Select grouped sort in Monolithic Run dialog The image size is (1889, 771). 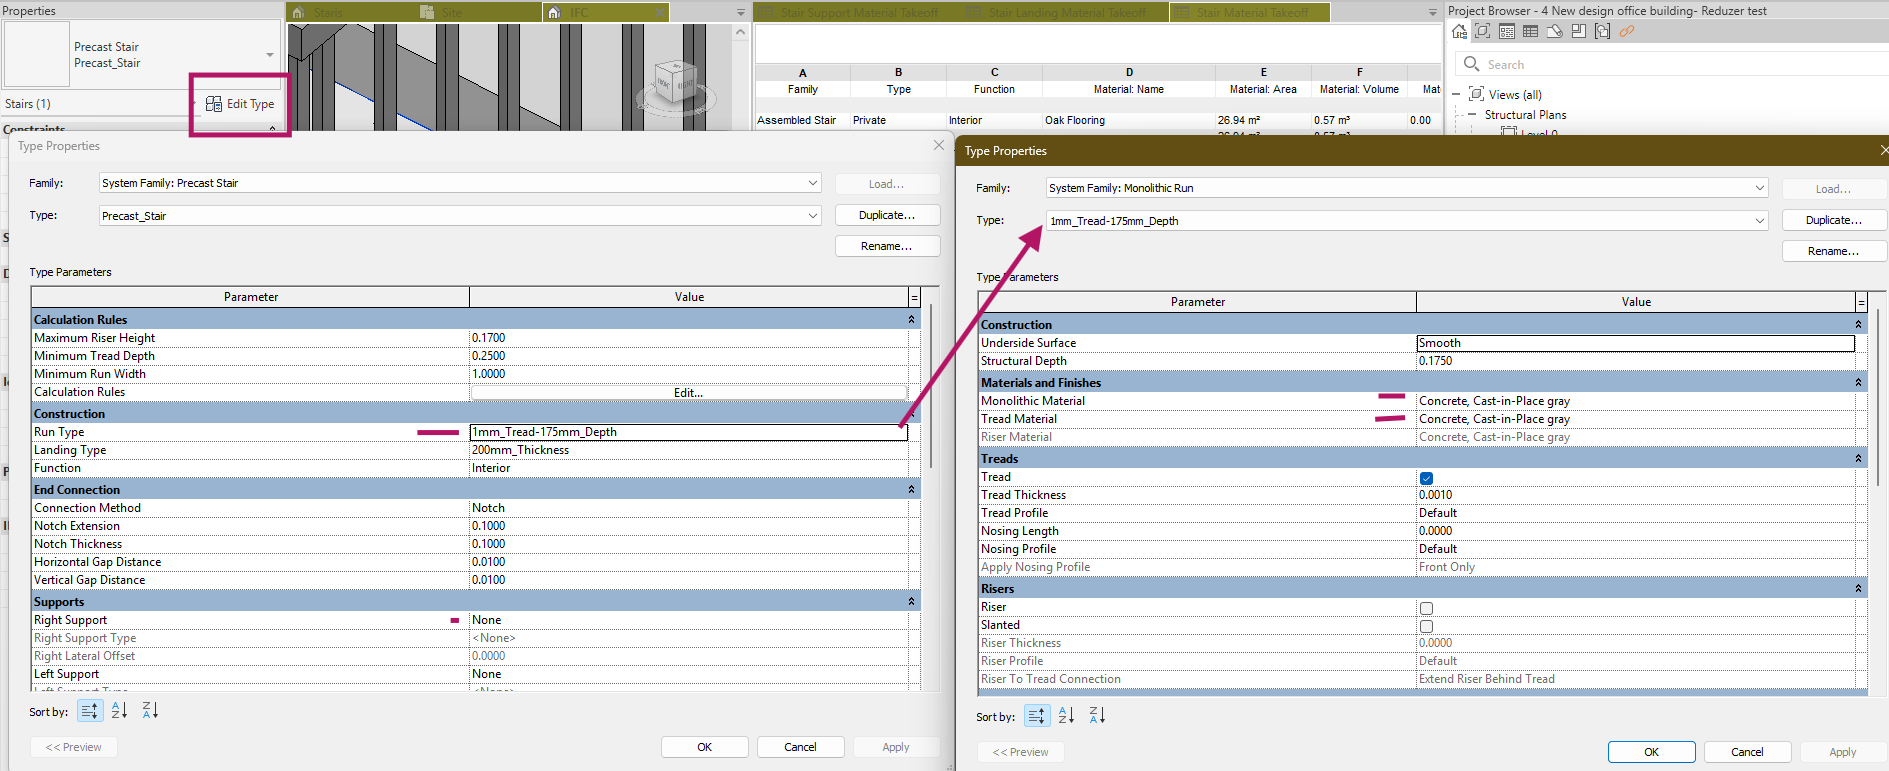click(x=1037, y=715)
